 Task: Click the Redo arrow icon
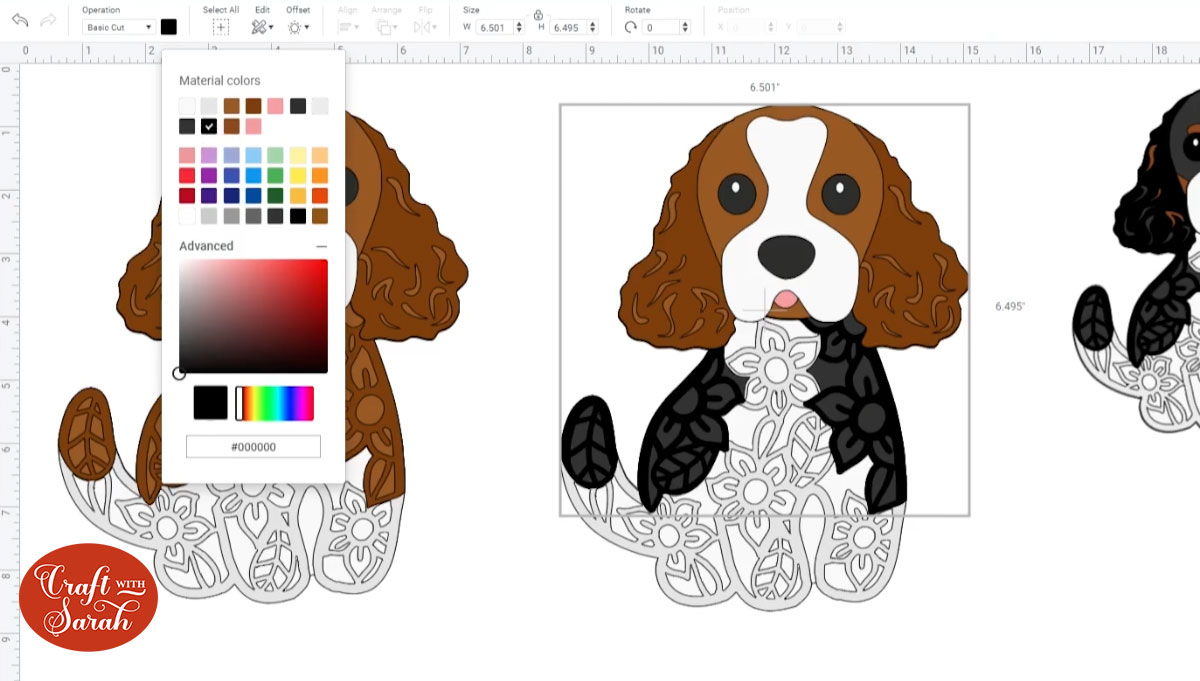click(48, 20)
